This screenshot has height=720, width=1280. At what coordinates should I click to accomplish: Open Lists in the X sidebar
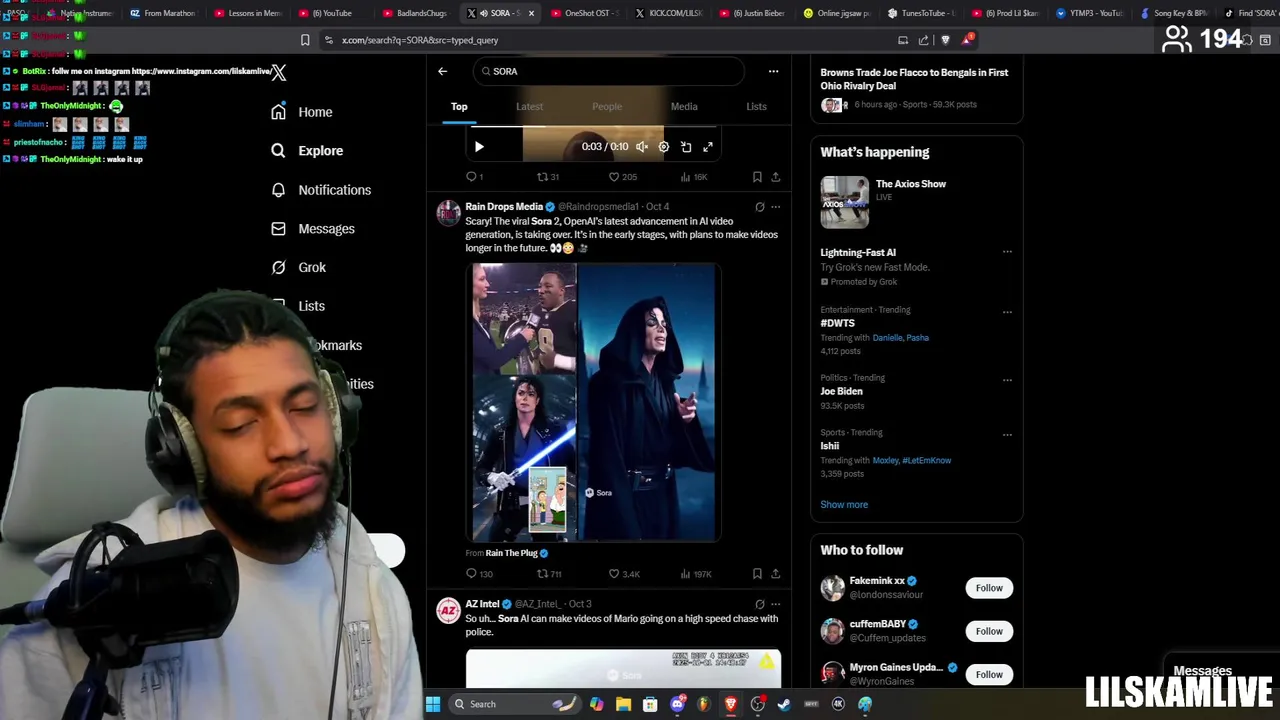[298, 306]
